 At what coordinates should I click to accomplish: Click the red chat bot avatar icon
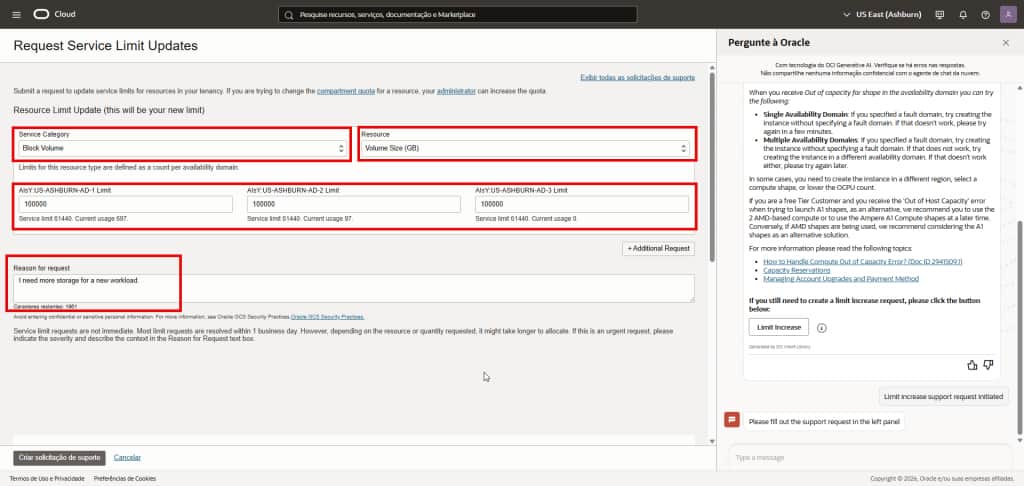(732, 420)
